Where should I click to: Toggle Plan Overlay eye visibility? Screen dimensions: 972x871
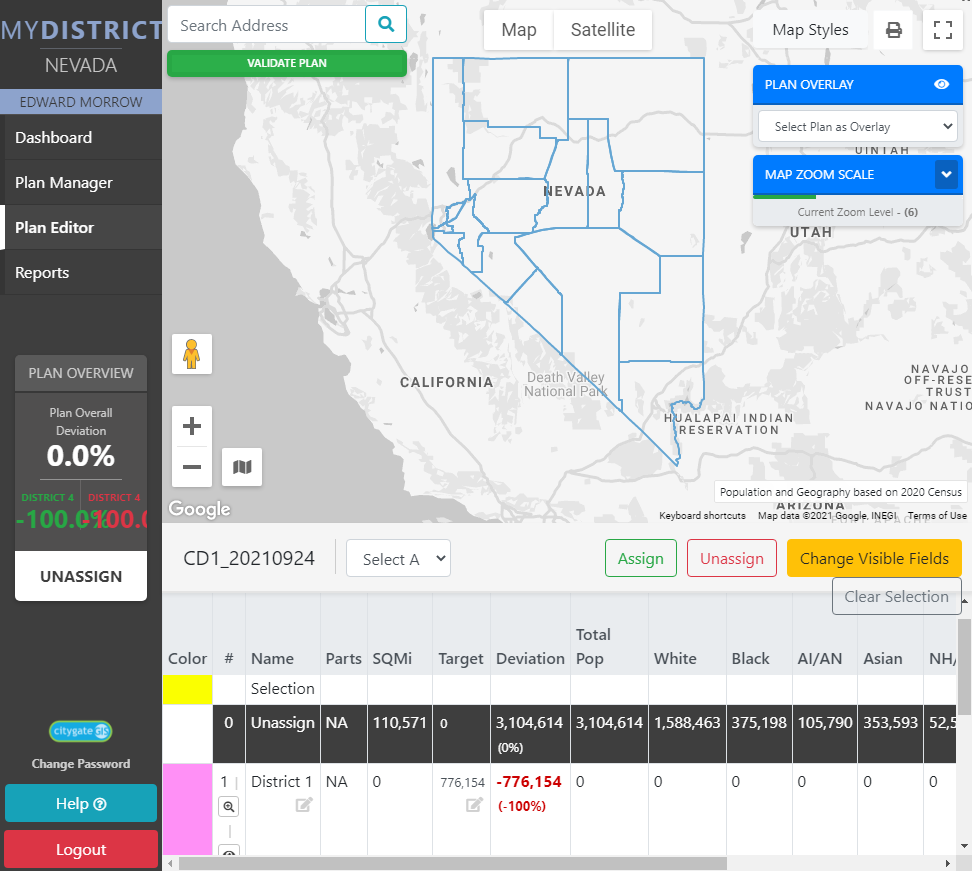[941, 85]
